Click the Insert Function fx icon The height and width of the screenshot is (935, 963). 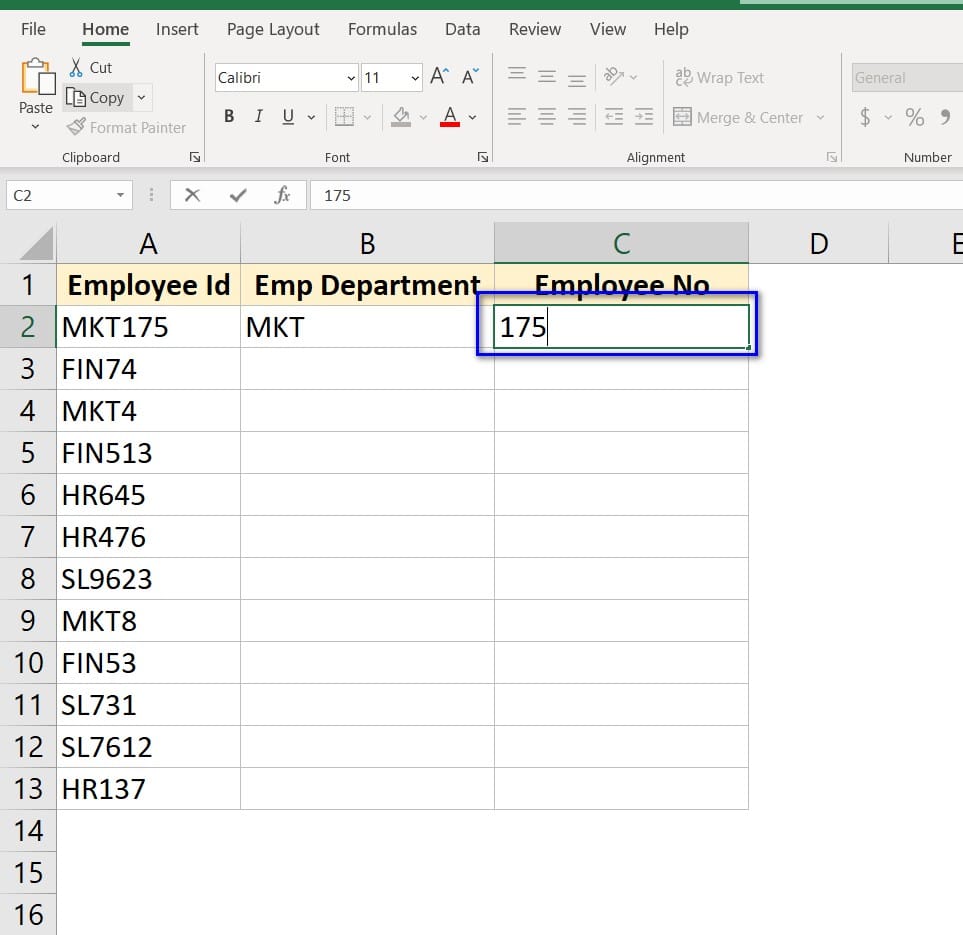pos(283,195)
